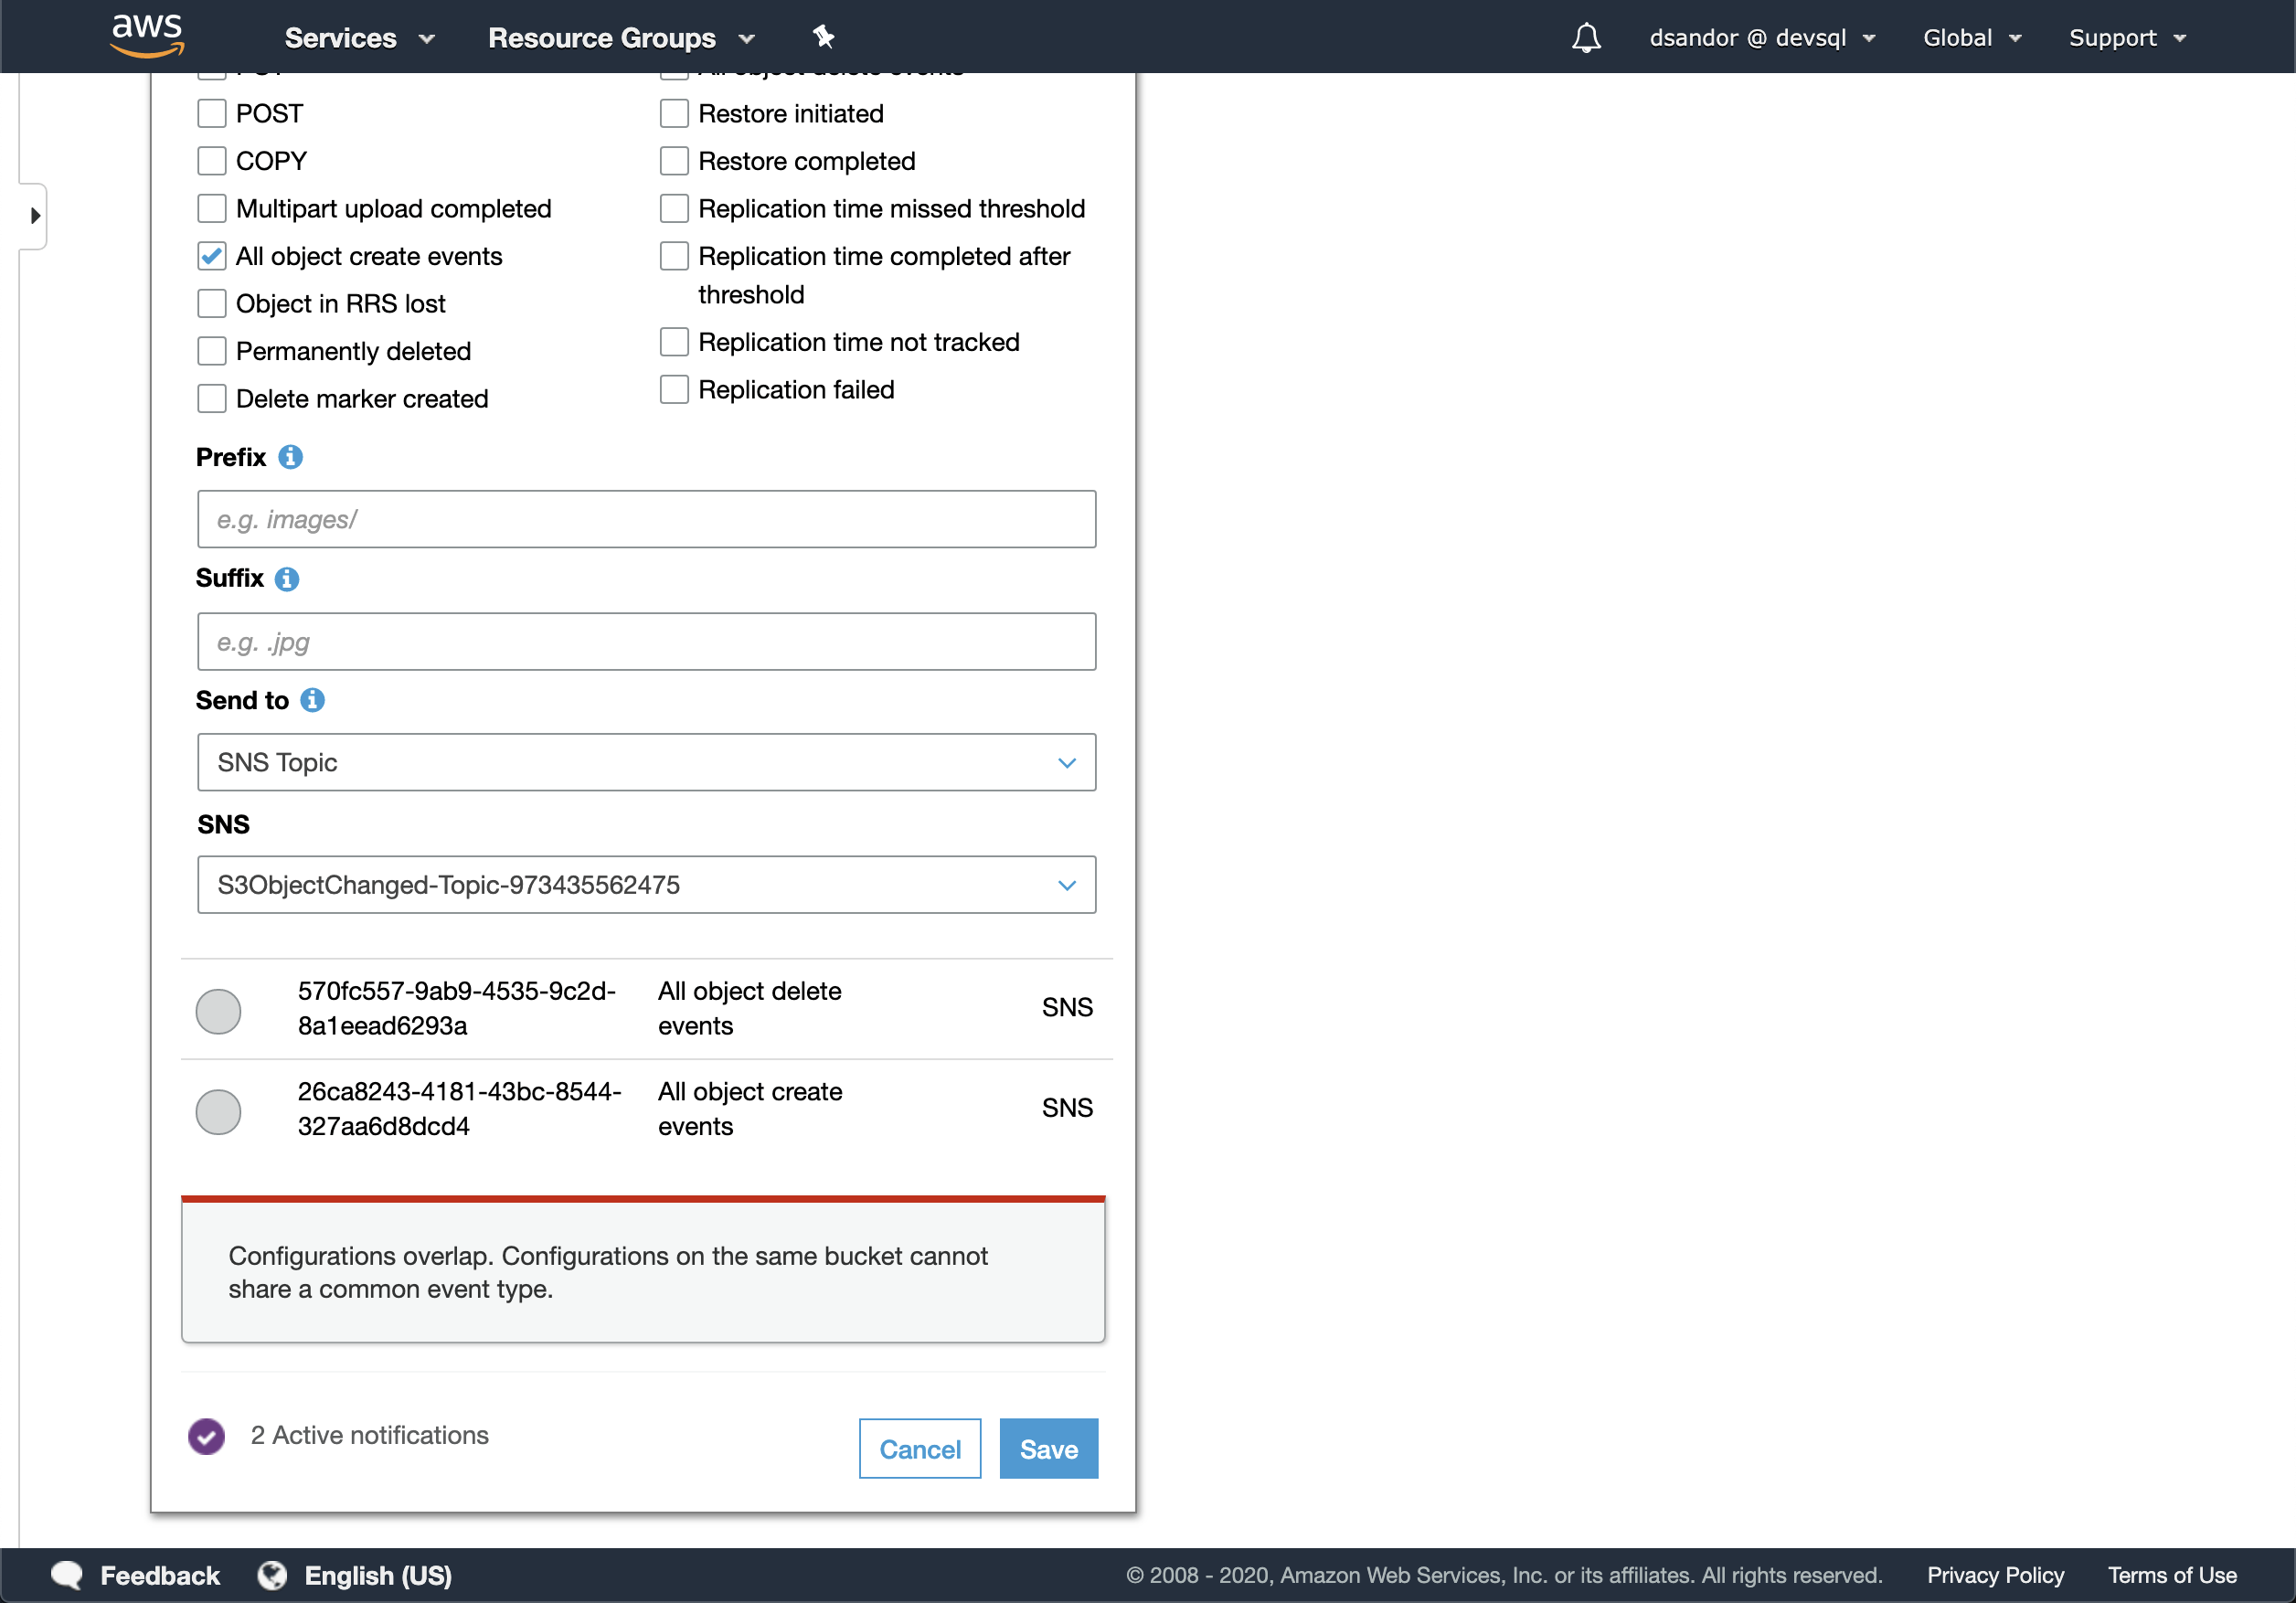Image resolution: width=2296 pixels, height=1603 pixels.
Task: Enable the Replication failed checkbox
Action: pos(674,390)
